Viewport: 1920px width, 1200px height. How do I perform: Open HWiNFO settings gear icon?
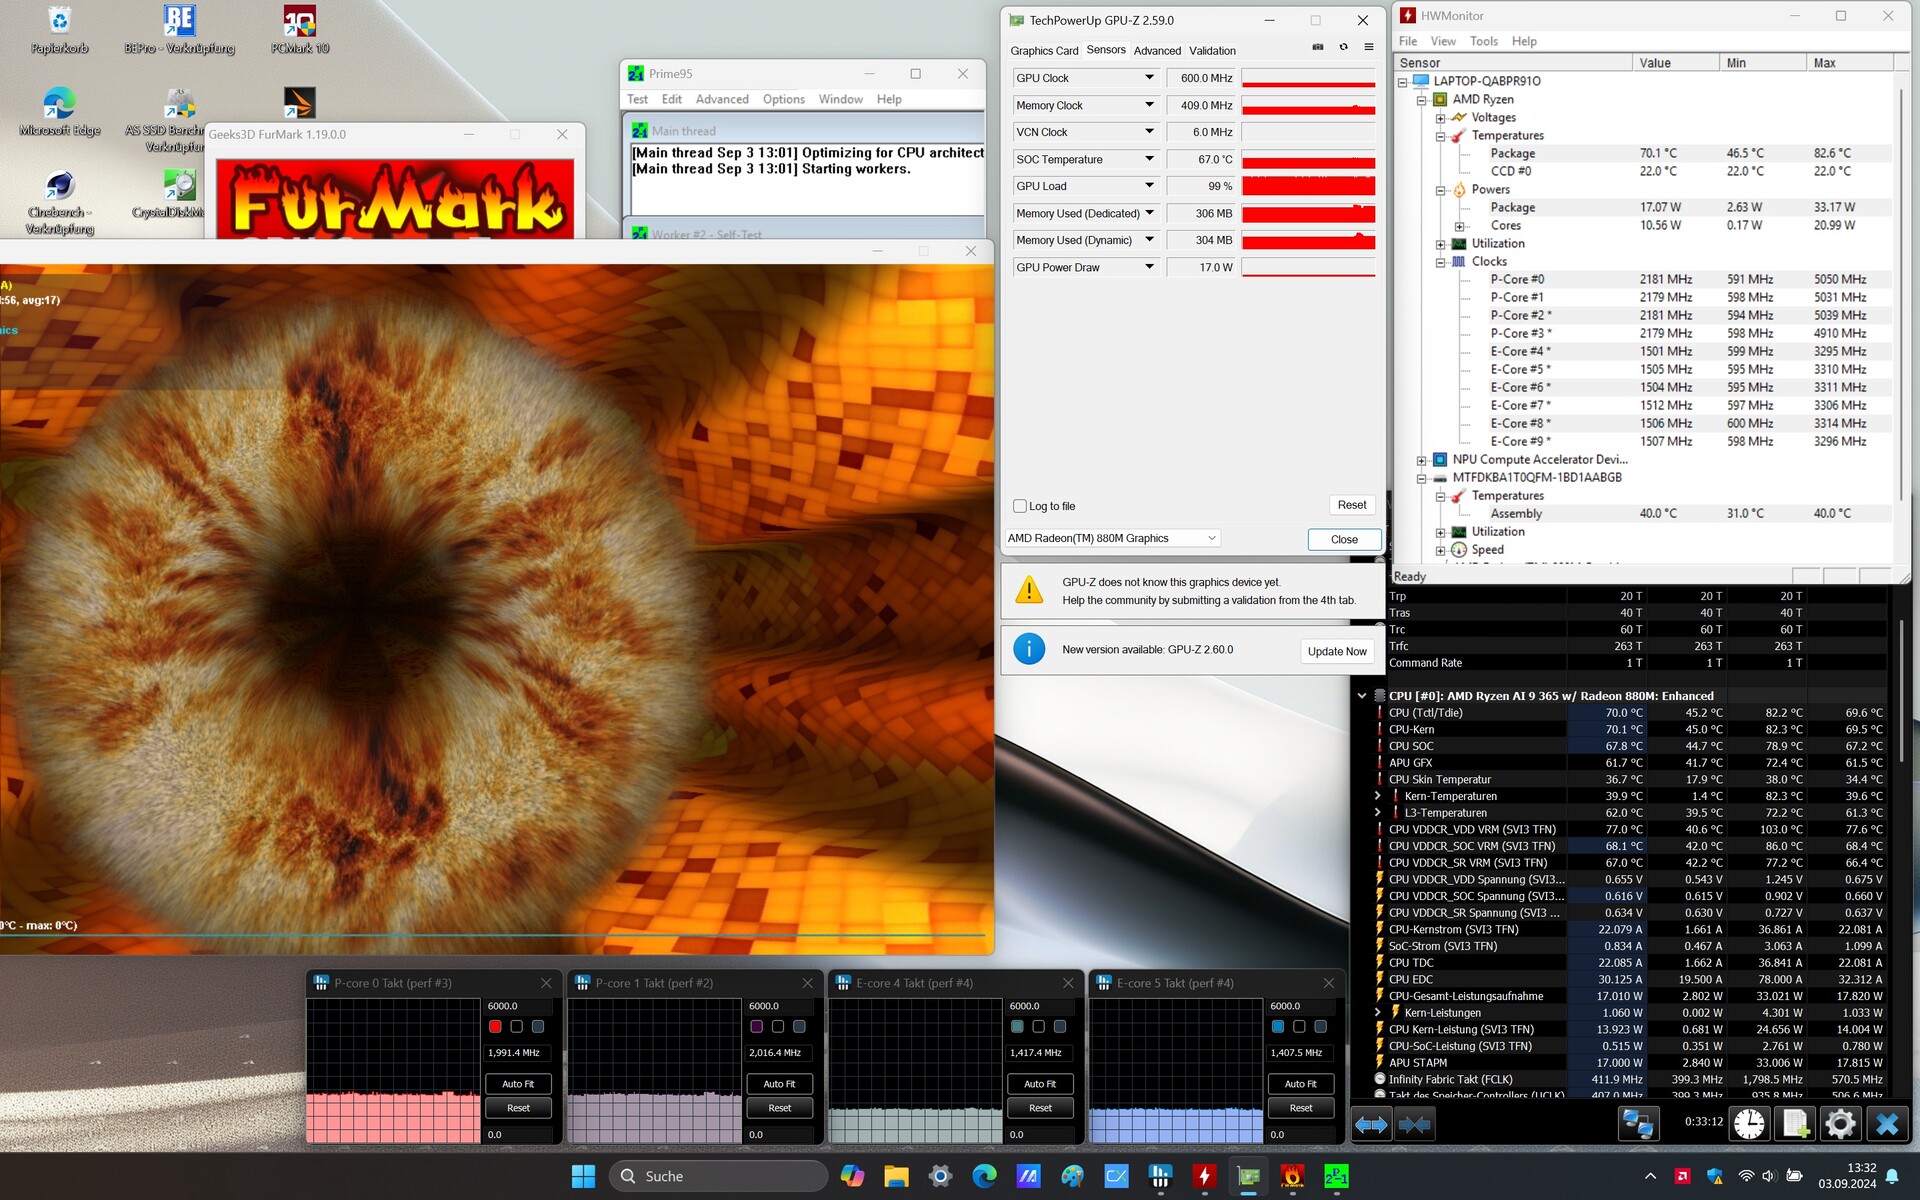pyautogui.click(x=1840, y=1124)
